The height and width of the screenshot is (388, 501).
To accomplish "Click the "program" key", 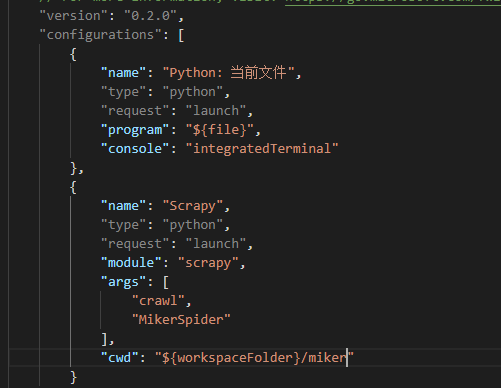I will coord(135,130).
